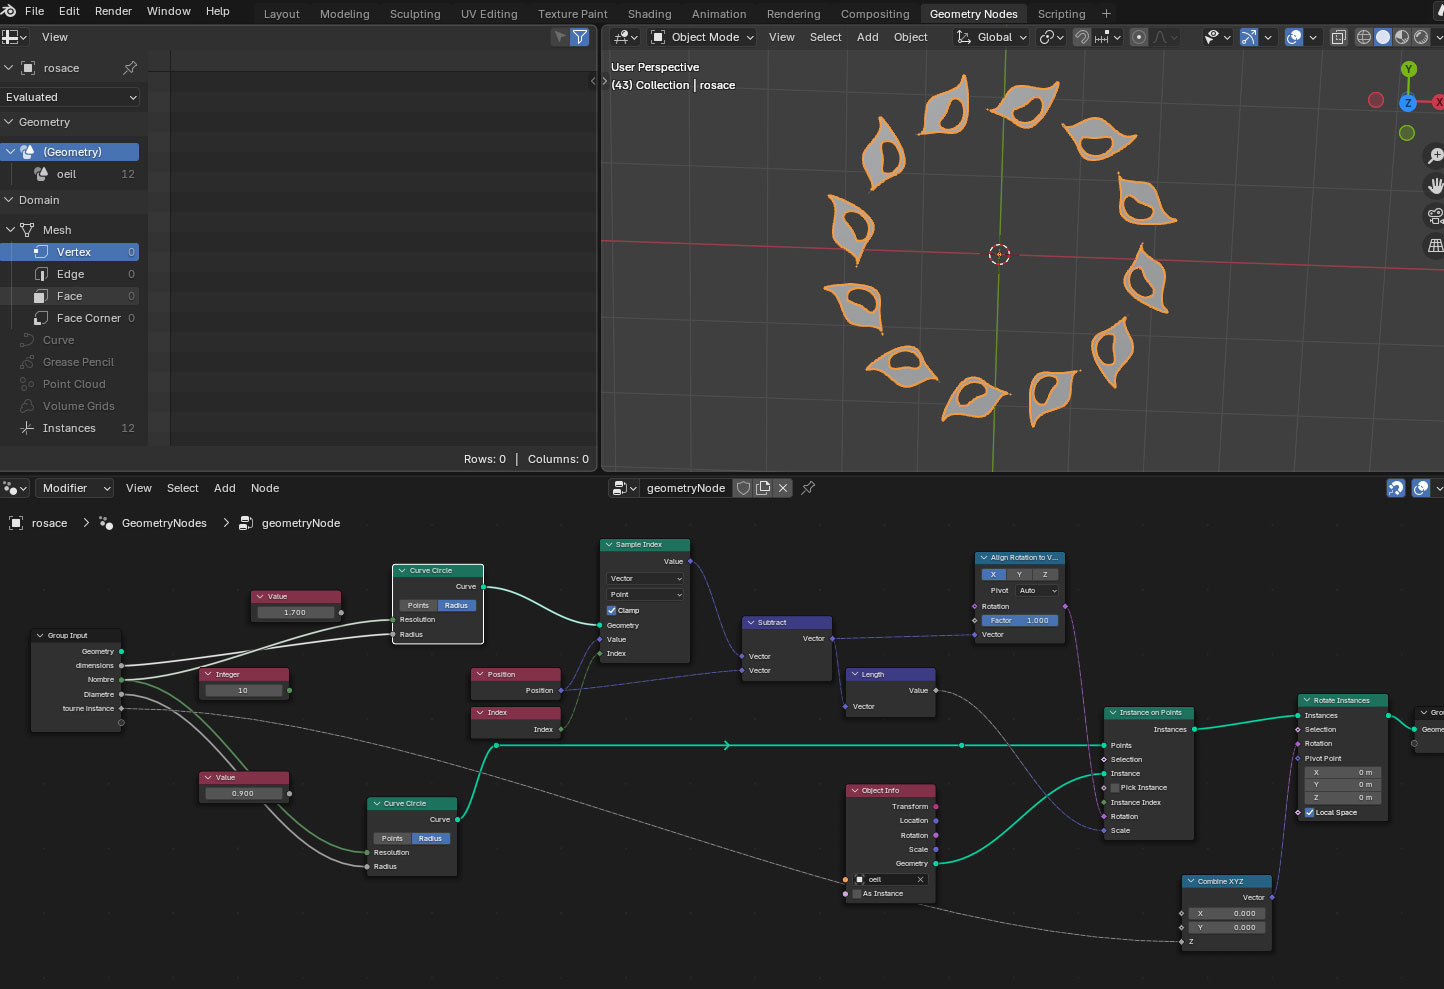
Task: Toggle camera view icon in viewport
Action: (1435, 216)
